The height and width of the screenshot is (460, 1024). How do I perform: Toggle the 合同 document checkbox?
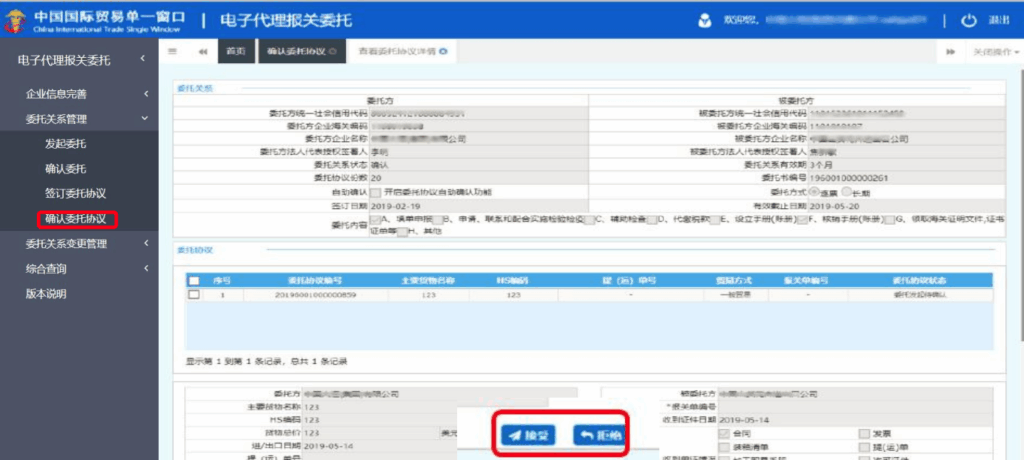pyautogui.click(x=724, y=434)
